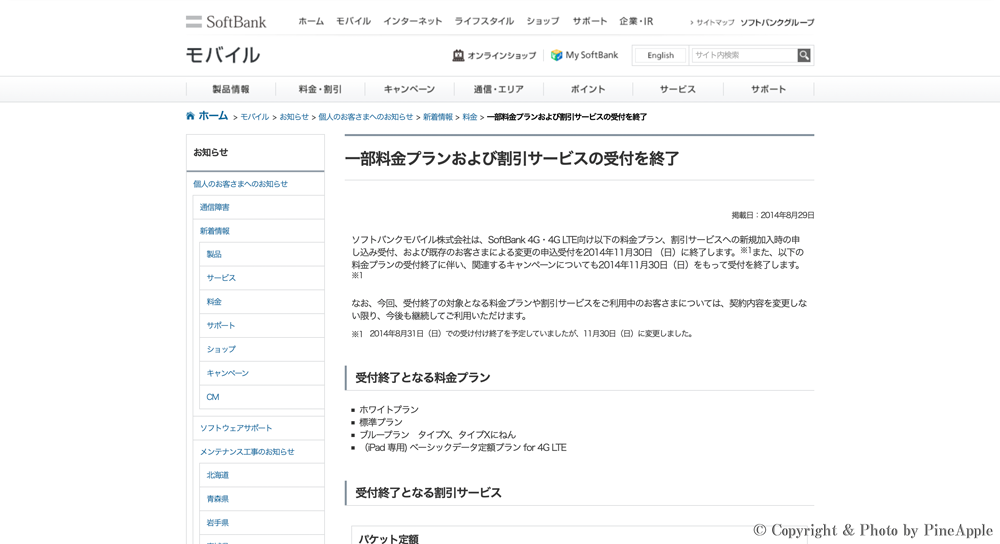The image size is (1000, 544).
Task: Open 企業・IR in top menu
Action: [636, 21]
